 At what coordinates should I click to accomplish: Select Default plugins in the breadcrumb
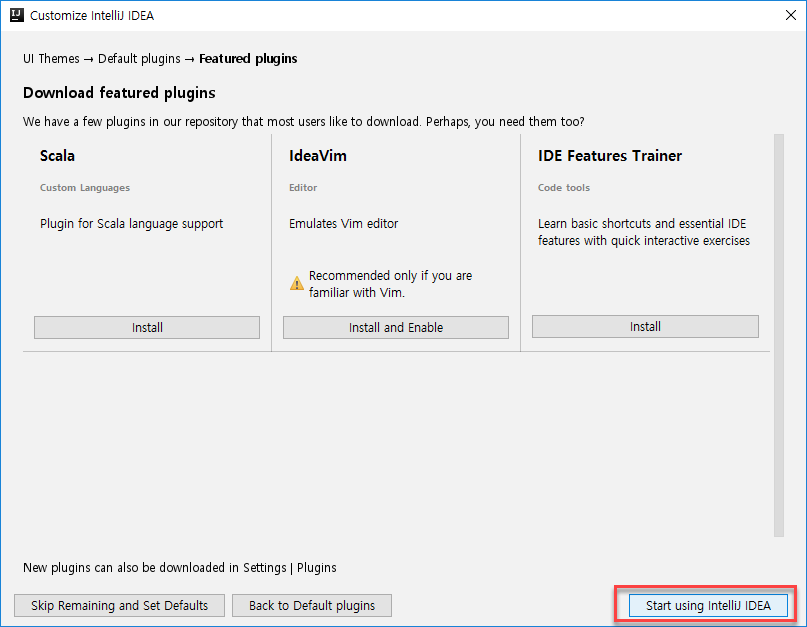pos(139,59)
